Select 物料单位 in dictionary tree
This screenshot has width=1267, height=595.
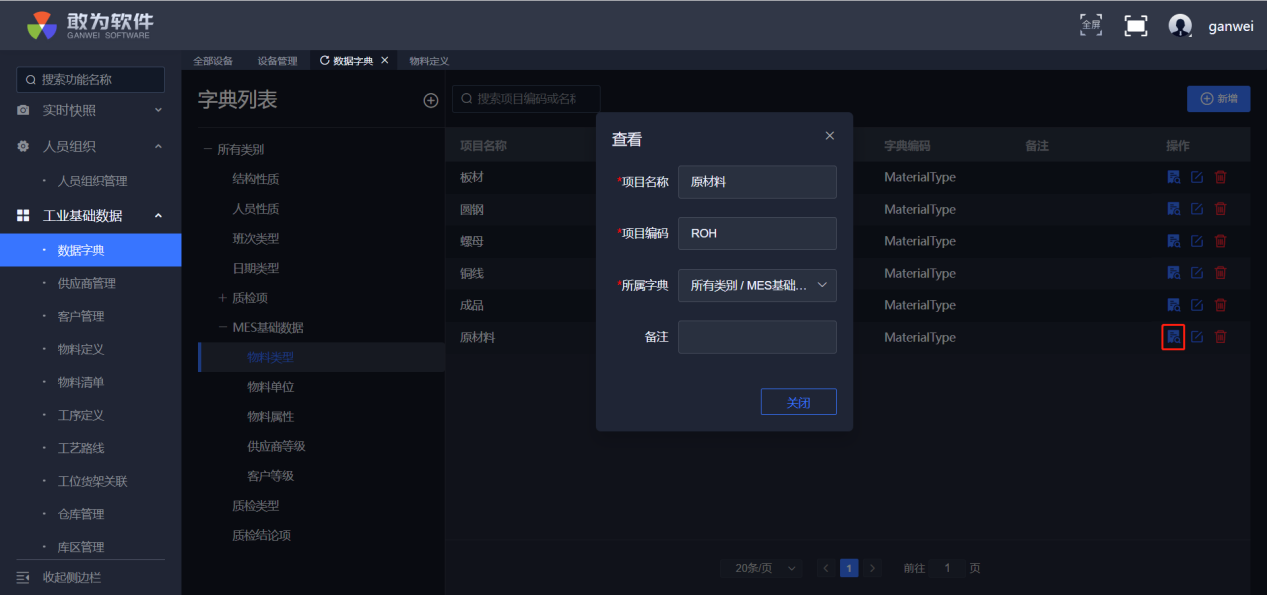click(x=270, y=387)
